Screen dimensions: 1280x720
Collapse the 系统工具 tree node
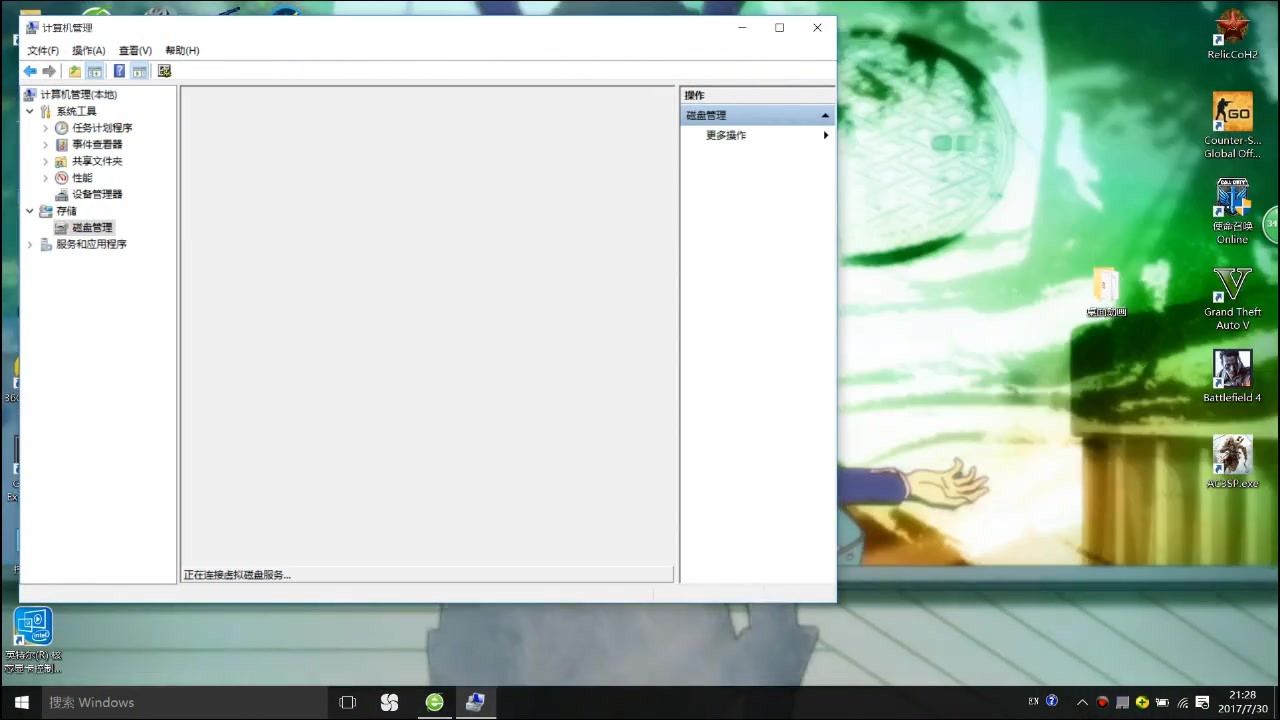click(30, 111)
